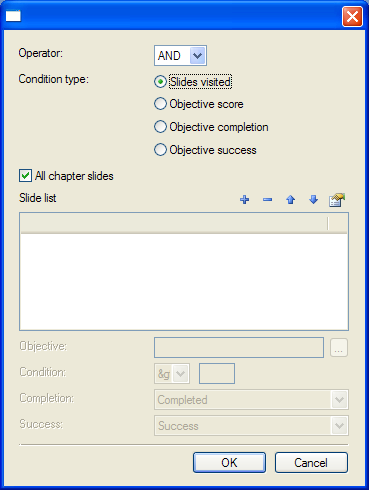Confirm with the OK button
Viewport: 369px width, 490px height.
229,463
